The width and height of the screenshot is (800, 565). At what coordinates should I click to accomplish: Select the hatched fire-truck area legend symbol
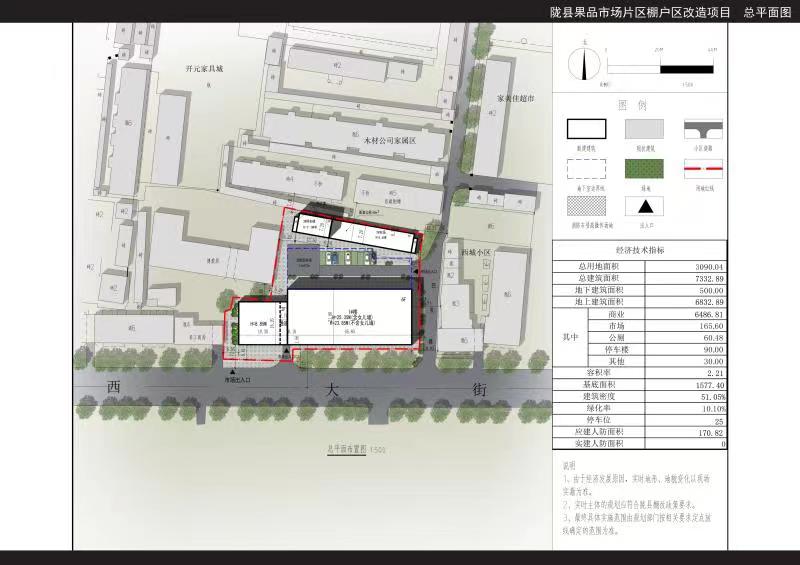pos(586,206)
